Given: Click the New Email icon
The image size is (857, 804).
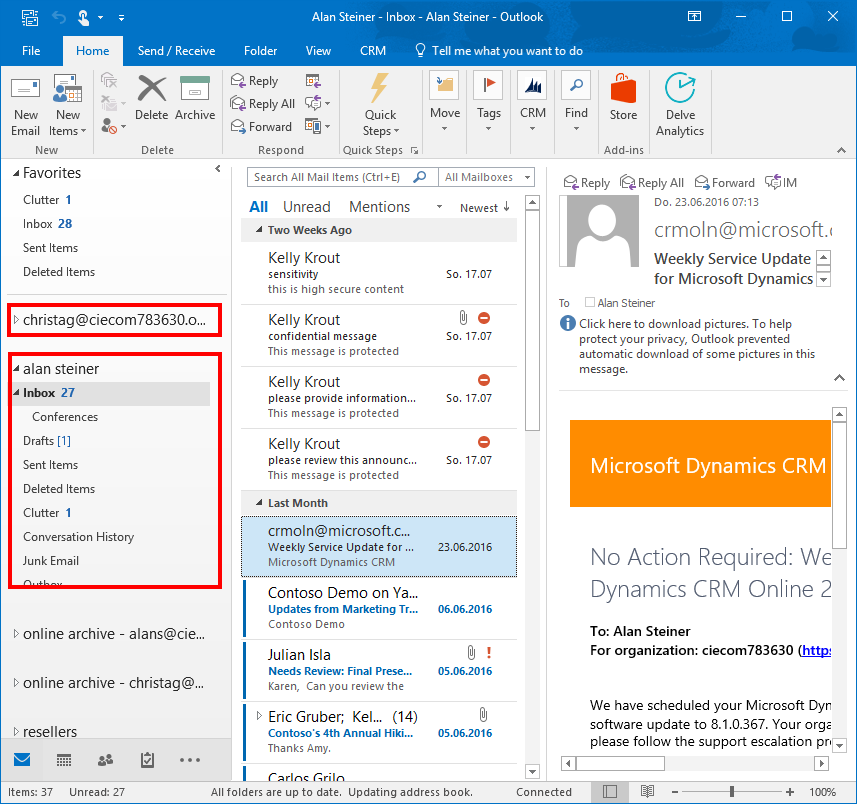Looking at the screenshot, I should click(25, 105).
